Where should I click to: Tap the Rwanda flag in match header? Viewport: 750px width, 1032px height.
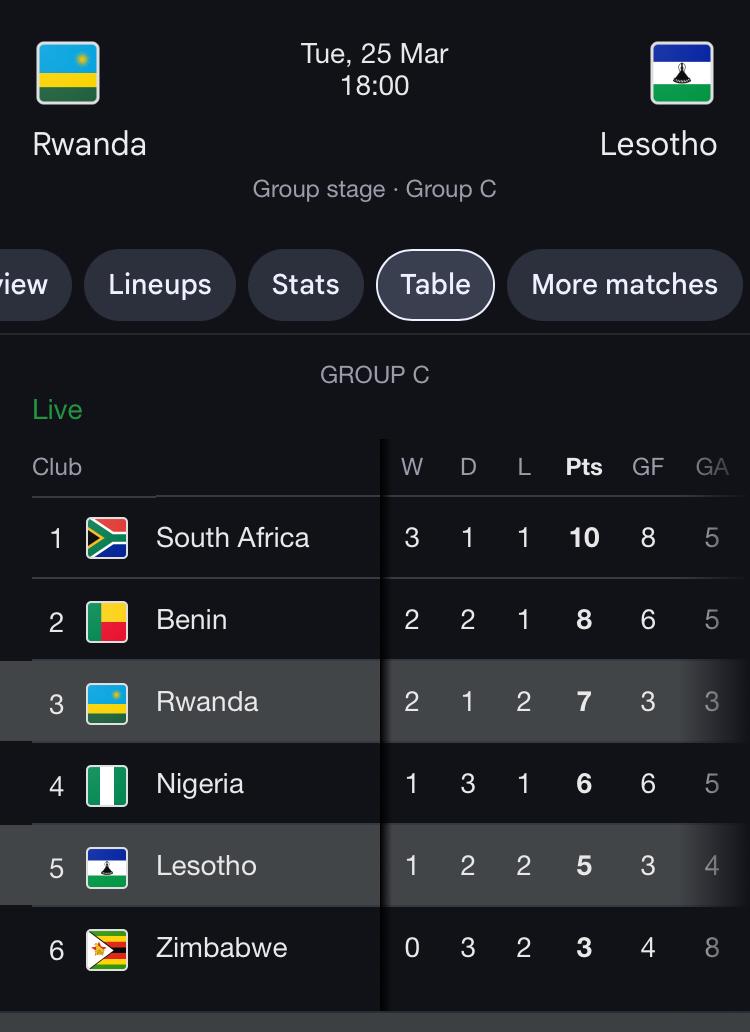point(68,73)
